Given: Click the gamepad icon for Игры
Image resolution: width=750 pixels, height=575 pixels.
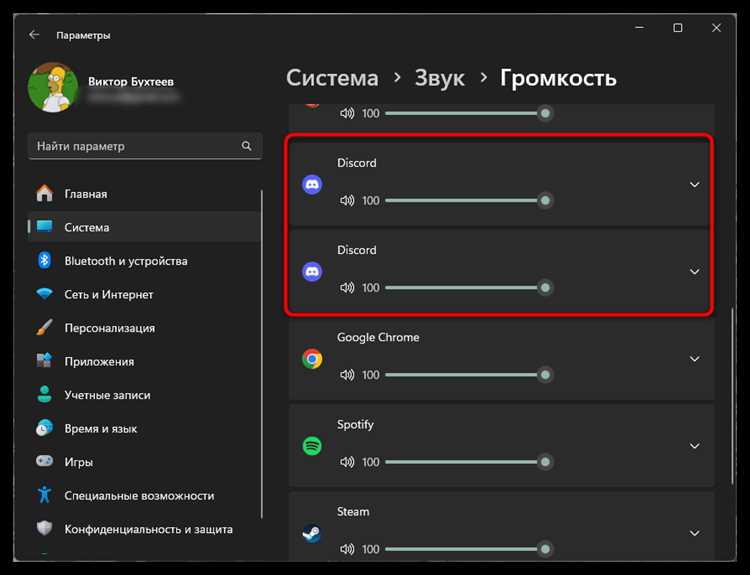Looking at the screenshot, I should (44, 461).
